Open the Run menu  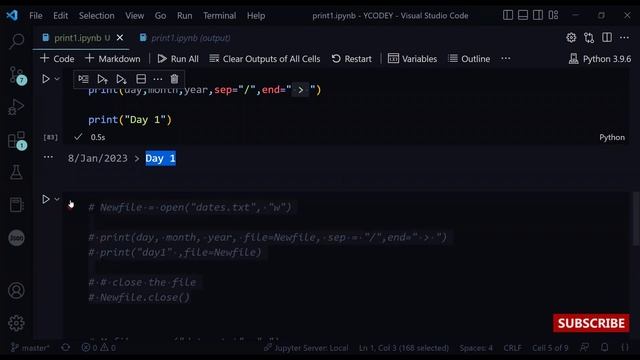(184, 16)
